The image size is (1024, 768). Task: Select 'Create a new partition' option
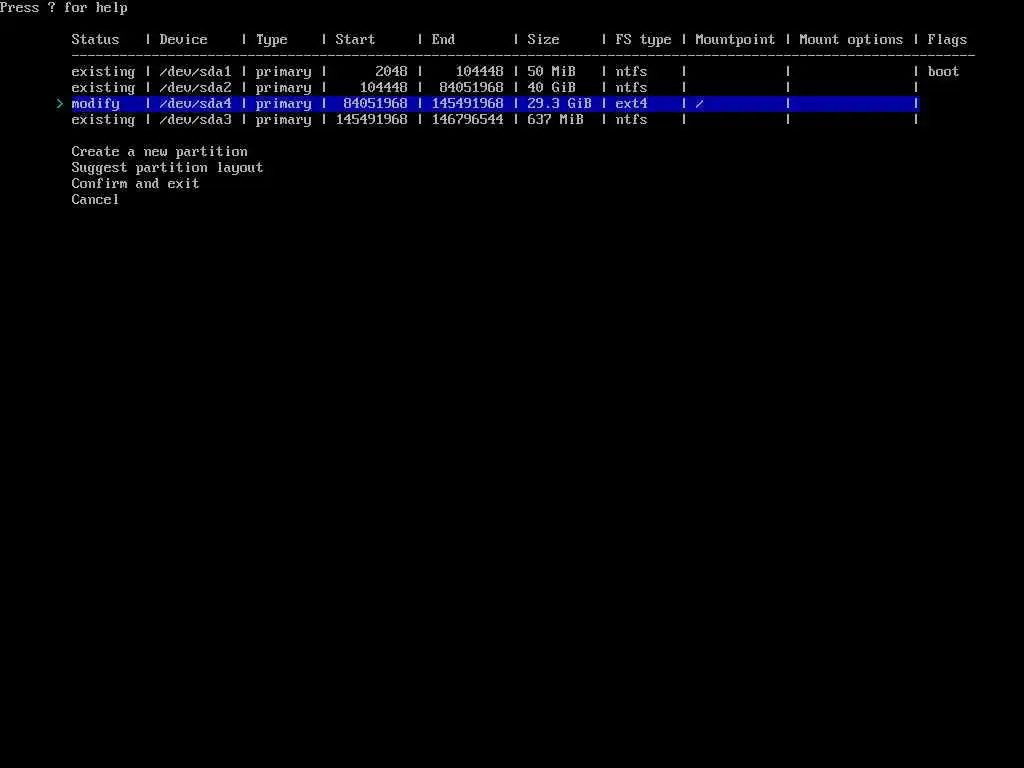click(159, 152)
